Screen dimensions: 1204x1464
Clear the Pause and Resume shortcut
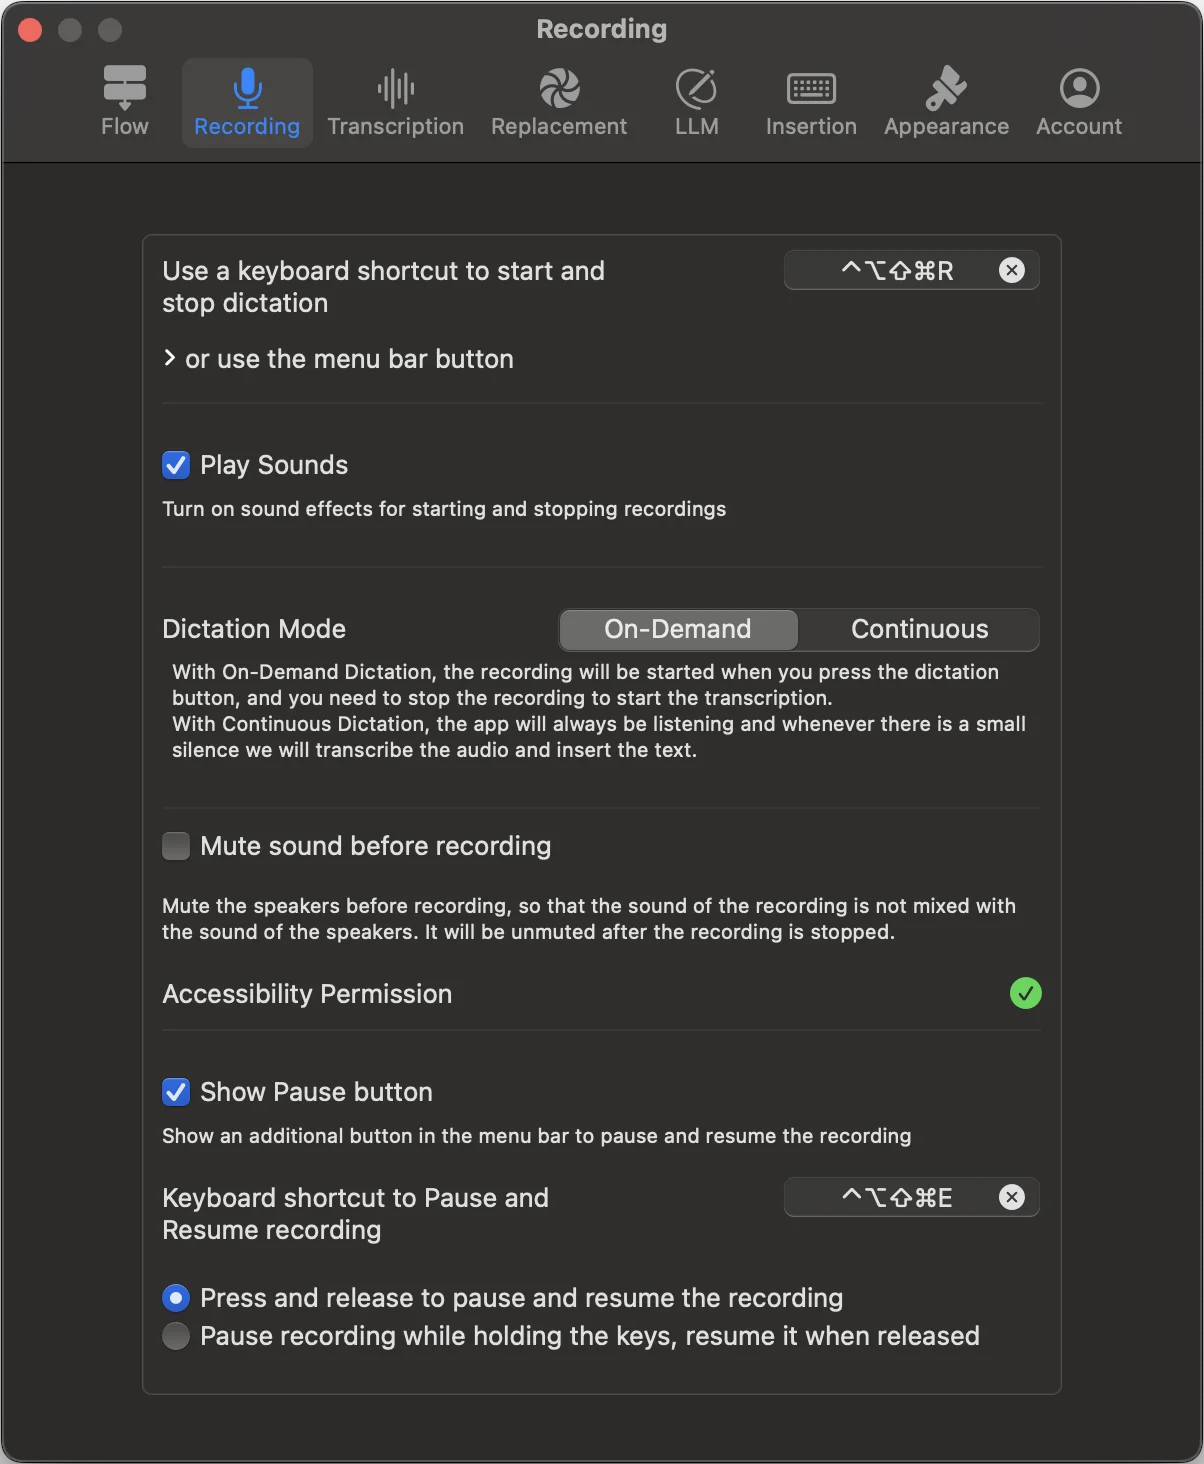click(x=1012, y=1197)
